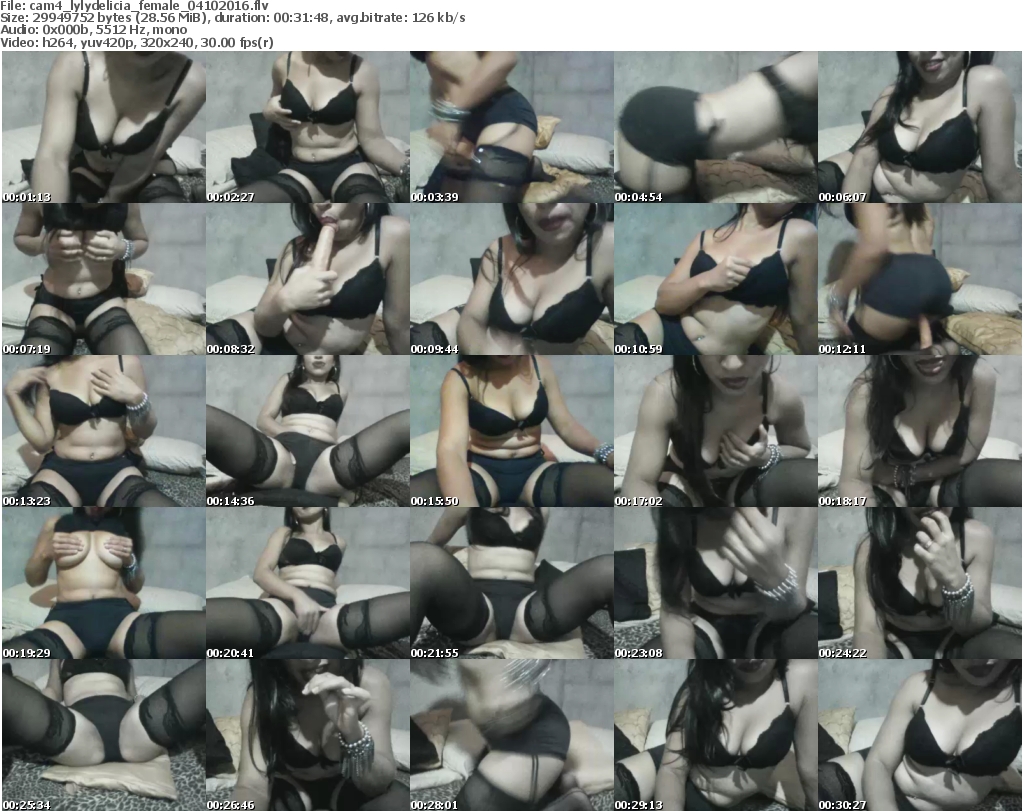Select the 00:13:23 preview frame
Image resolution: width=1024 pixels, height=811 pixels.
click(104, 431)
